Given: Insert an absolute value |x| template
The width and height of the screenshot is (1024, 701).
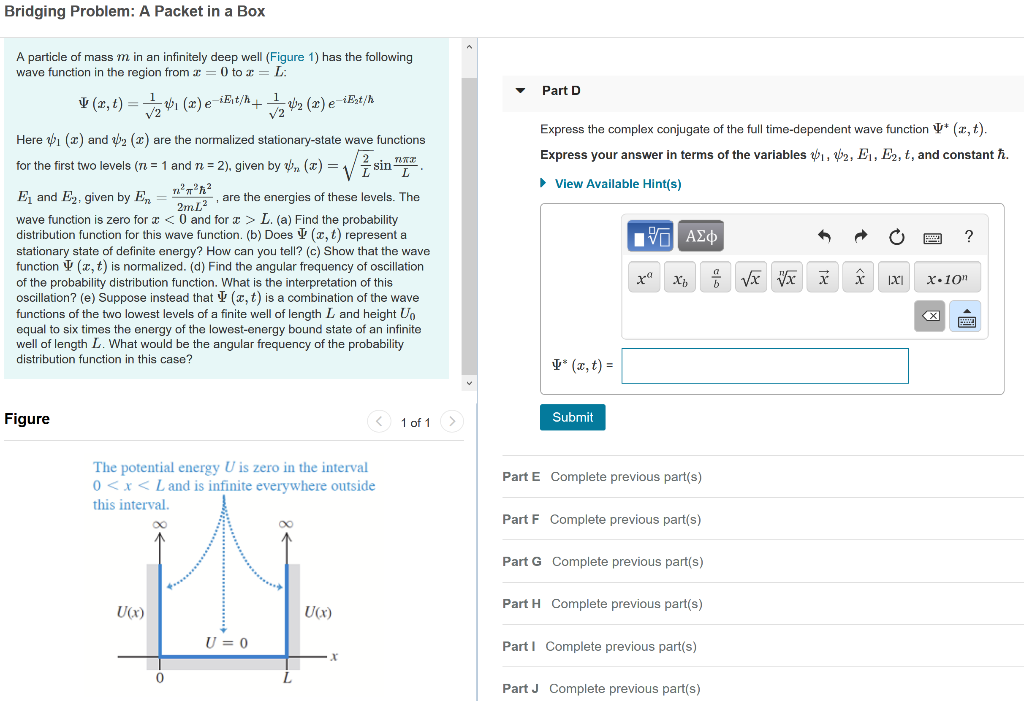Looking at the screenshot, I should tap(895, 277).
